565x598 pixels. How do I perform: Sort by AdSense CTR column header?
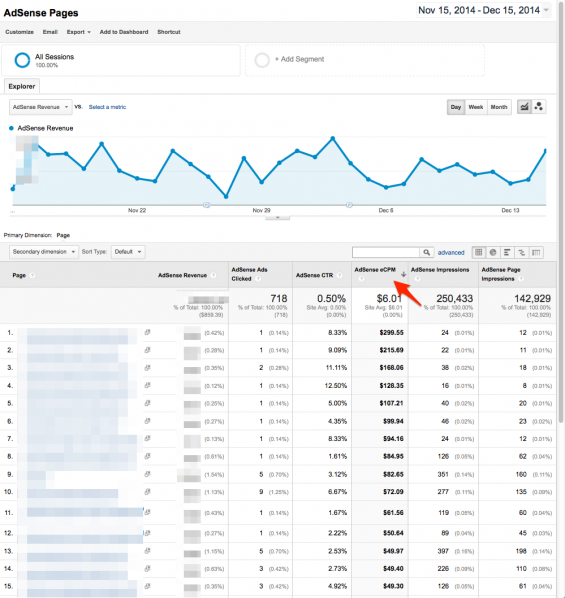tap(314, 275)
